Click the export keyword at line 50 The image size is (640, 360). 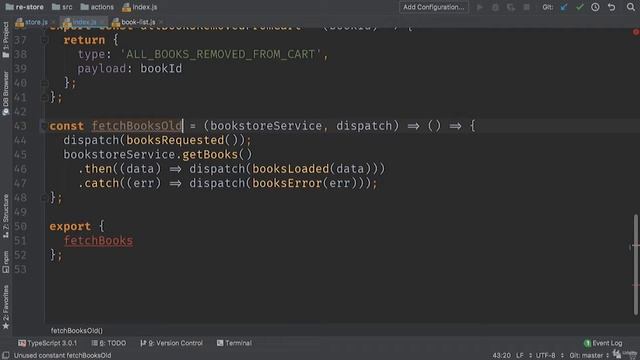coord(70,227)
